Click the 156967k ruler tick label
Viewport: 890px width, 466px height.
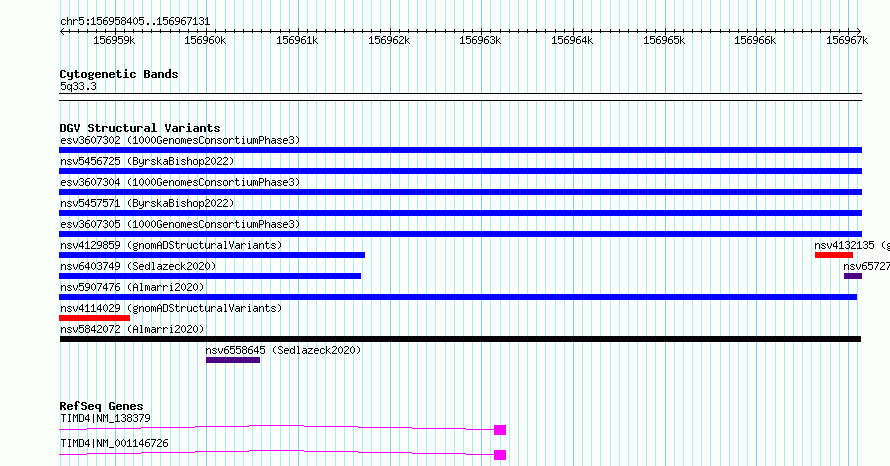tap(847, 40)
